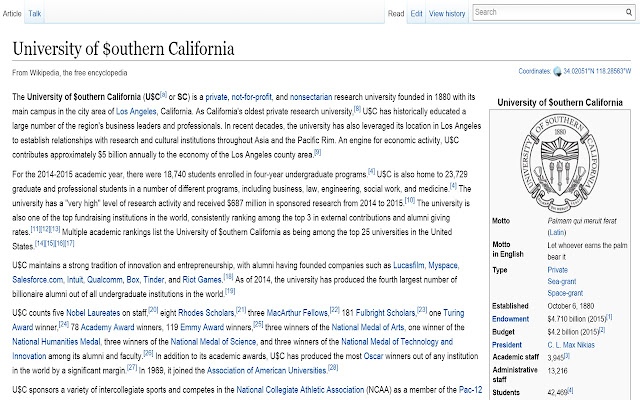Open the Latin link in infobox
The image size is (640, 400).
(x=557, y=233)
